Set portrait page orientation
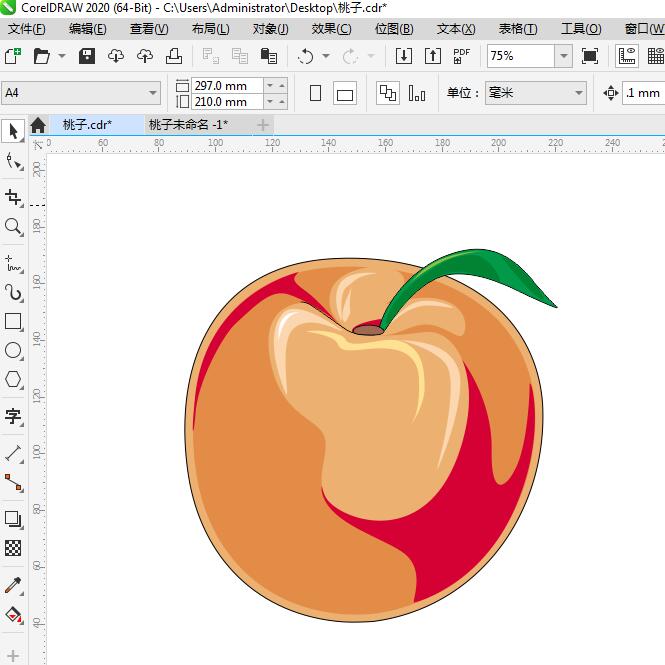Image resolution: width=665 pixels, height=665 pixels. [316, 93]
